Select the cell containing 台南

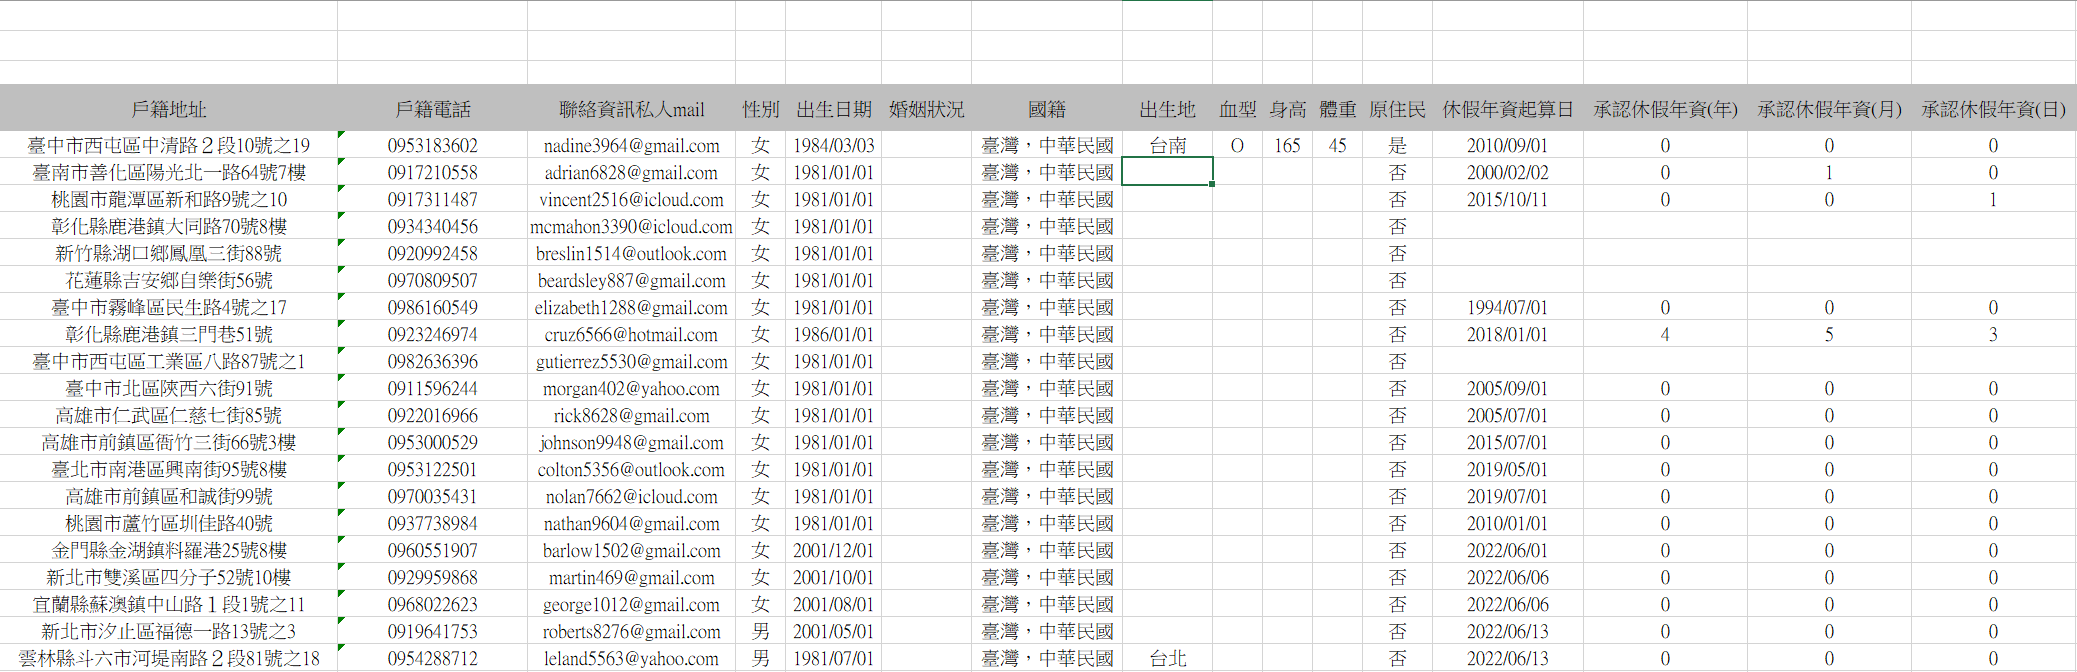click(1167, 146)
